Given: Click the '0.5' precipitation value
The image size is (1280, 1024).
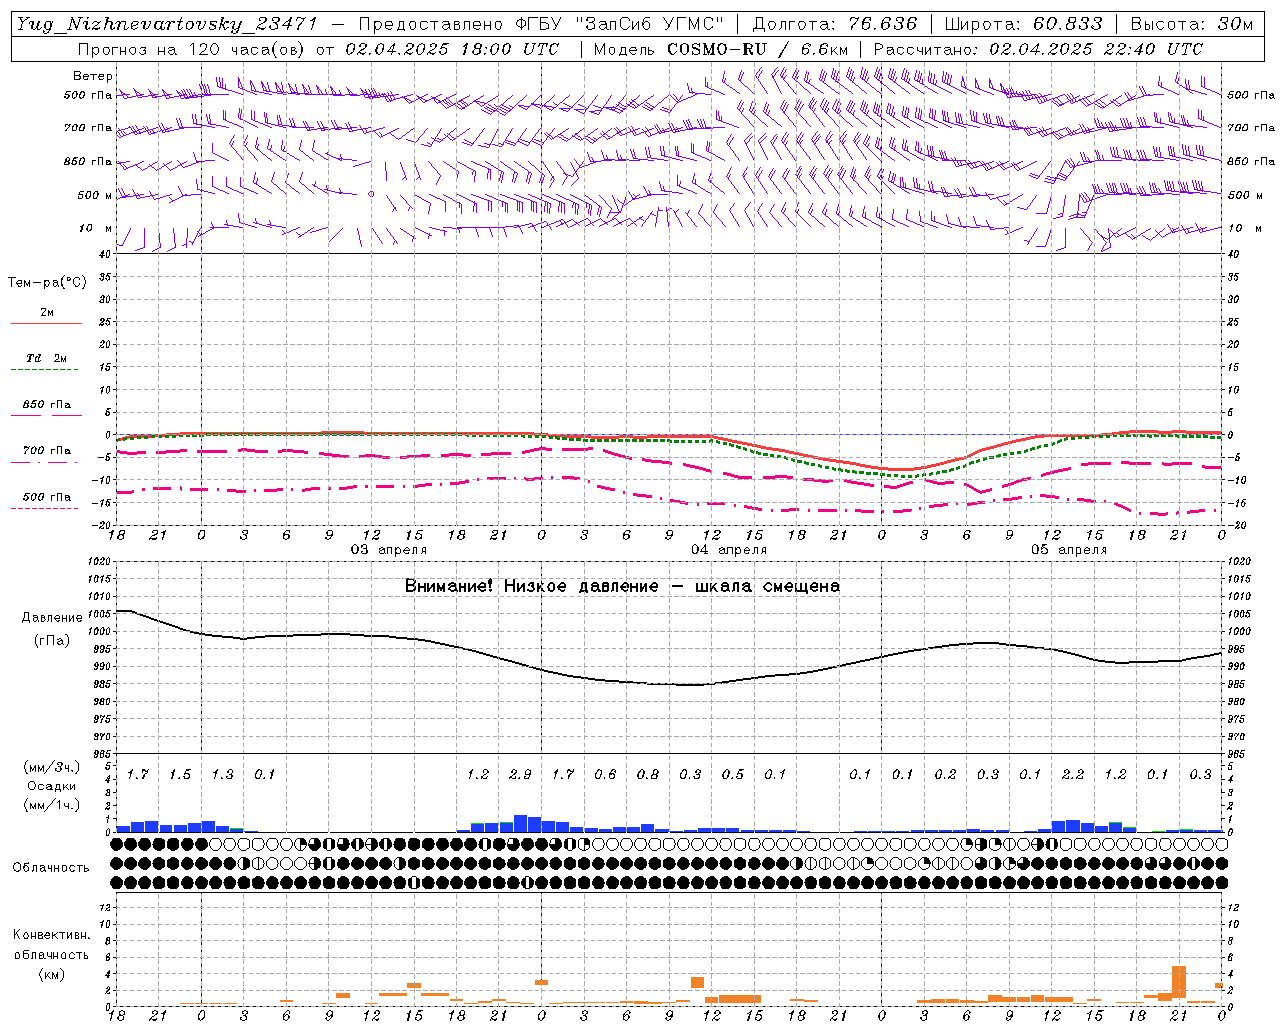Looking at the screenshot, I should [733, 775].
